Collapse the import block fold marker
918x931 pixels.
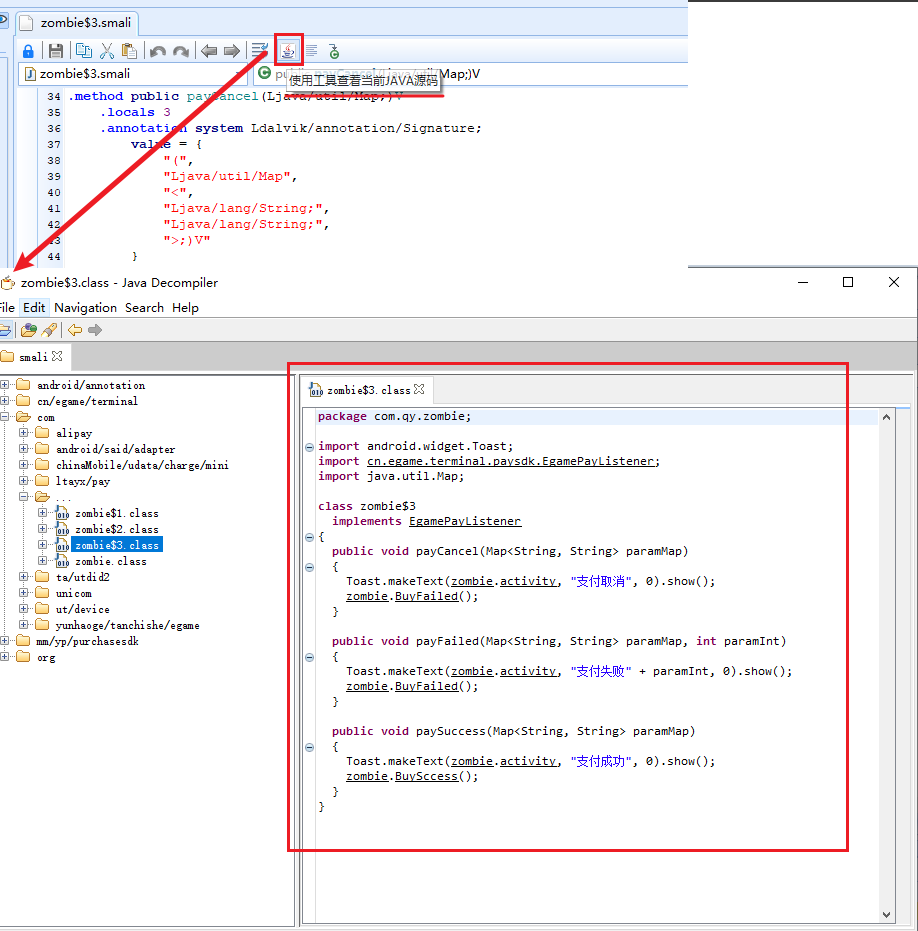pyautogui.click(x=309, y=447)
